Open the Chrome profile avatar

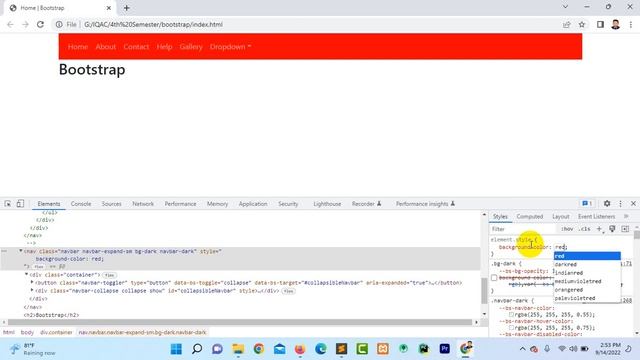coord(616,24)
